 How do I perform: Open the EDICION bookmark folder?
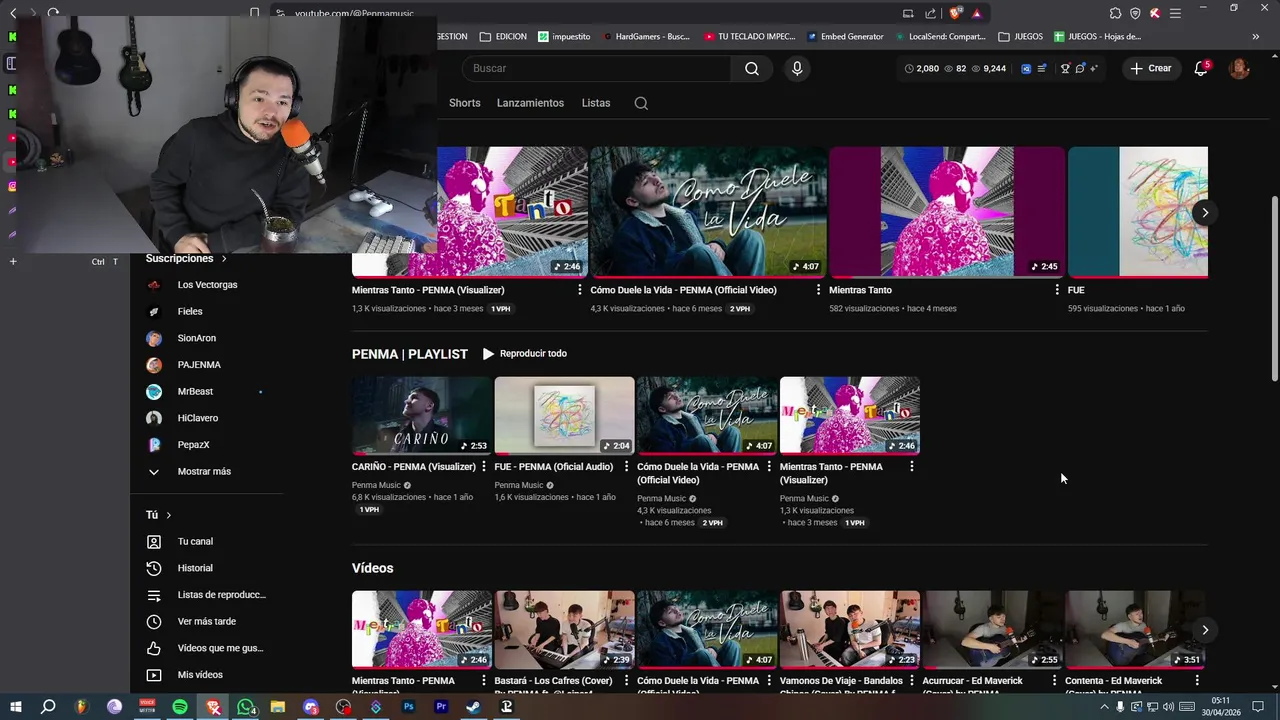coord(503,37)
